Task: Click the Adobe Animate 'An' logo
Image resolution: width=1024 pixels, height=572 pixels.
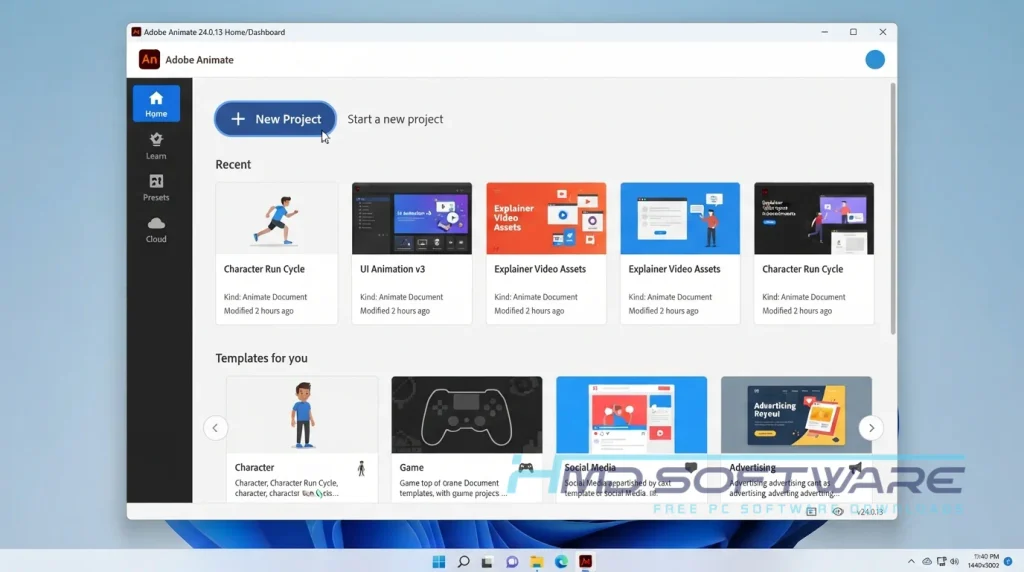Action: tap(149, 59)
